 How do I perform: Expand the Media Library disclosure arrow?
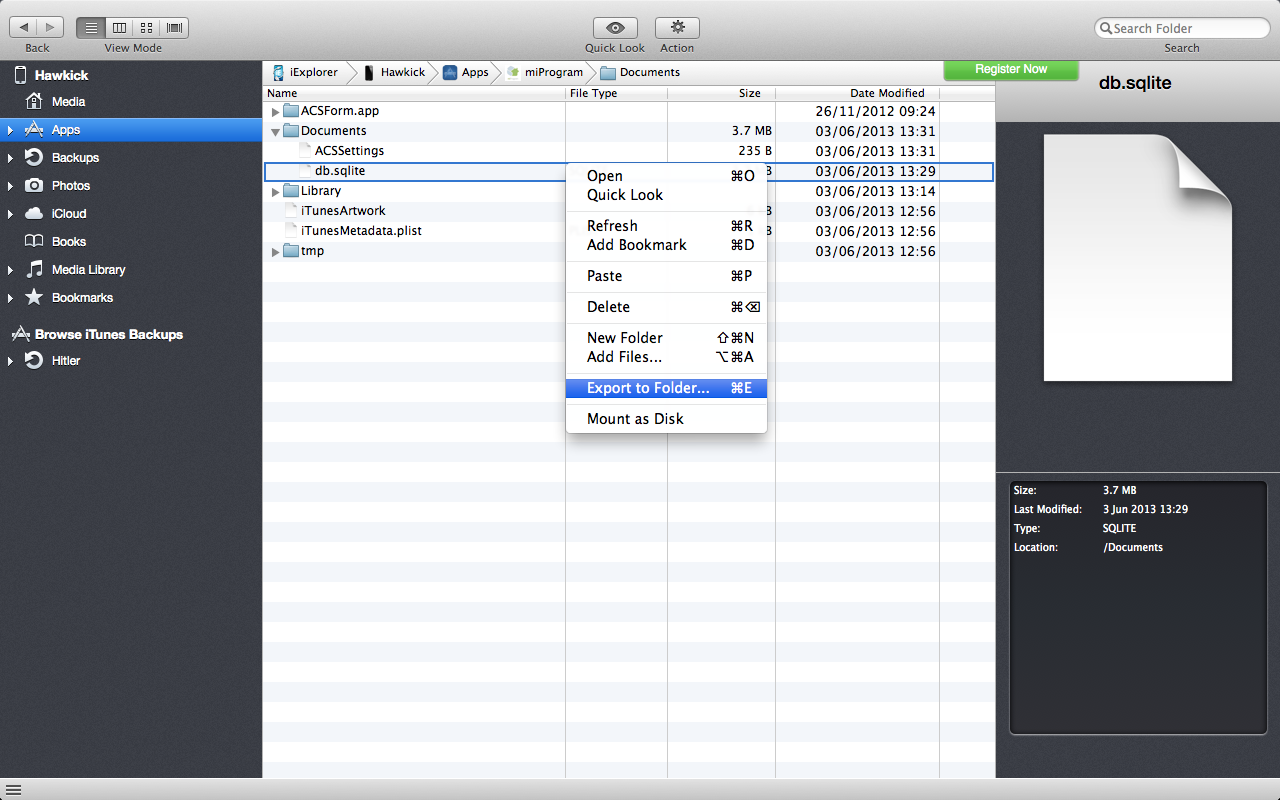10,270
